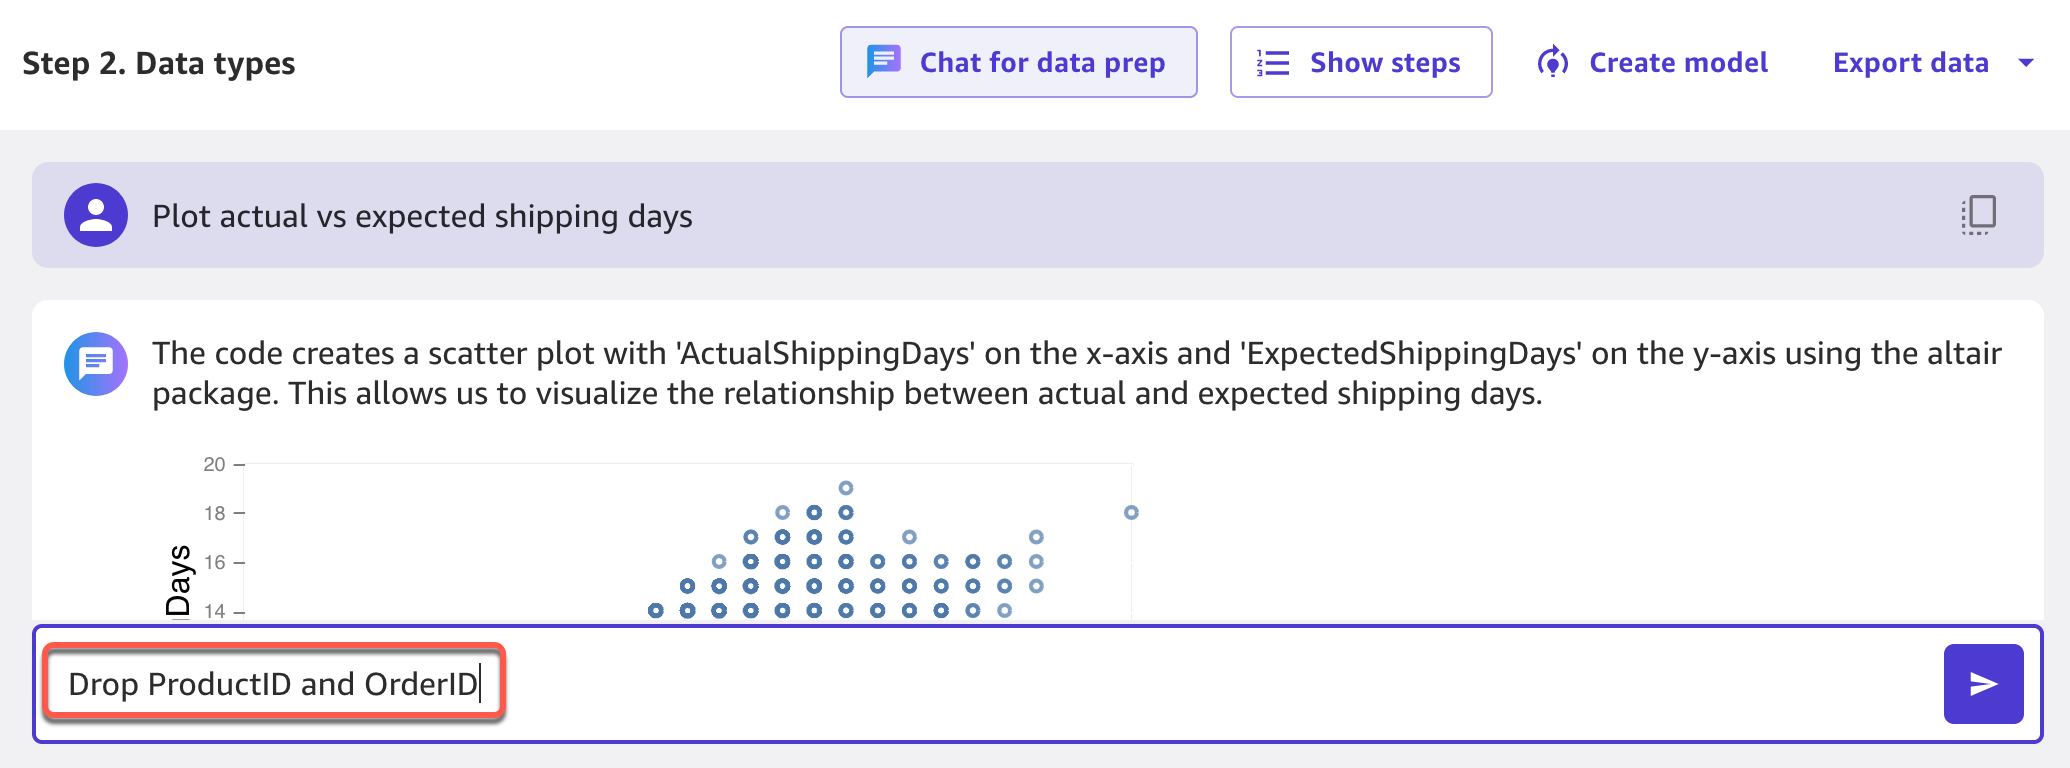Click the assistant chat bubble avatar
Screen dimensions: 2070x768
(96, 364)
